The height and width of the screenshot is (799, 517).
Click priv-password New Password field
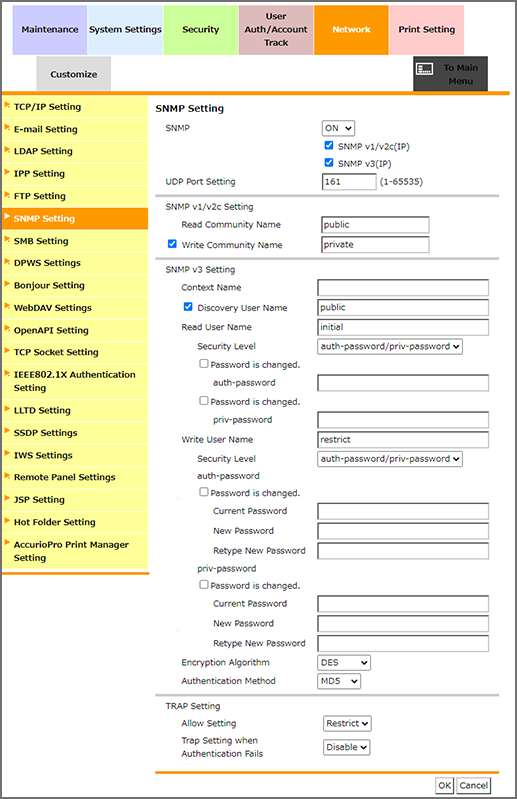tap(403, 624)
